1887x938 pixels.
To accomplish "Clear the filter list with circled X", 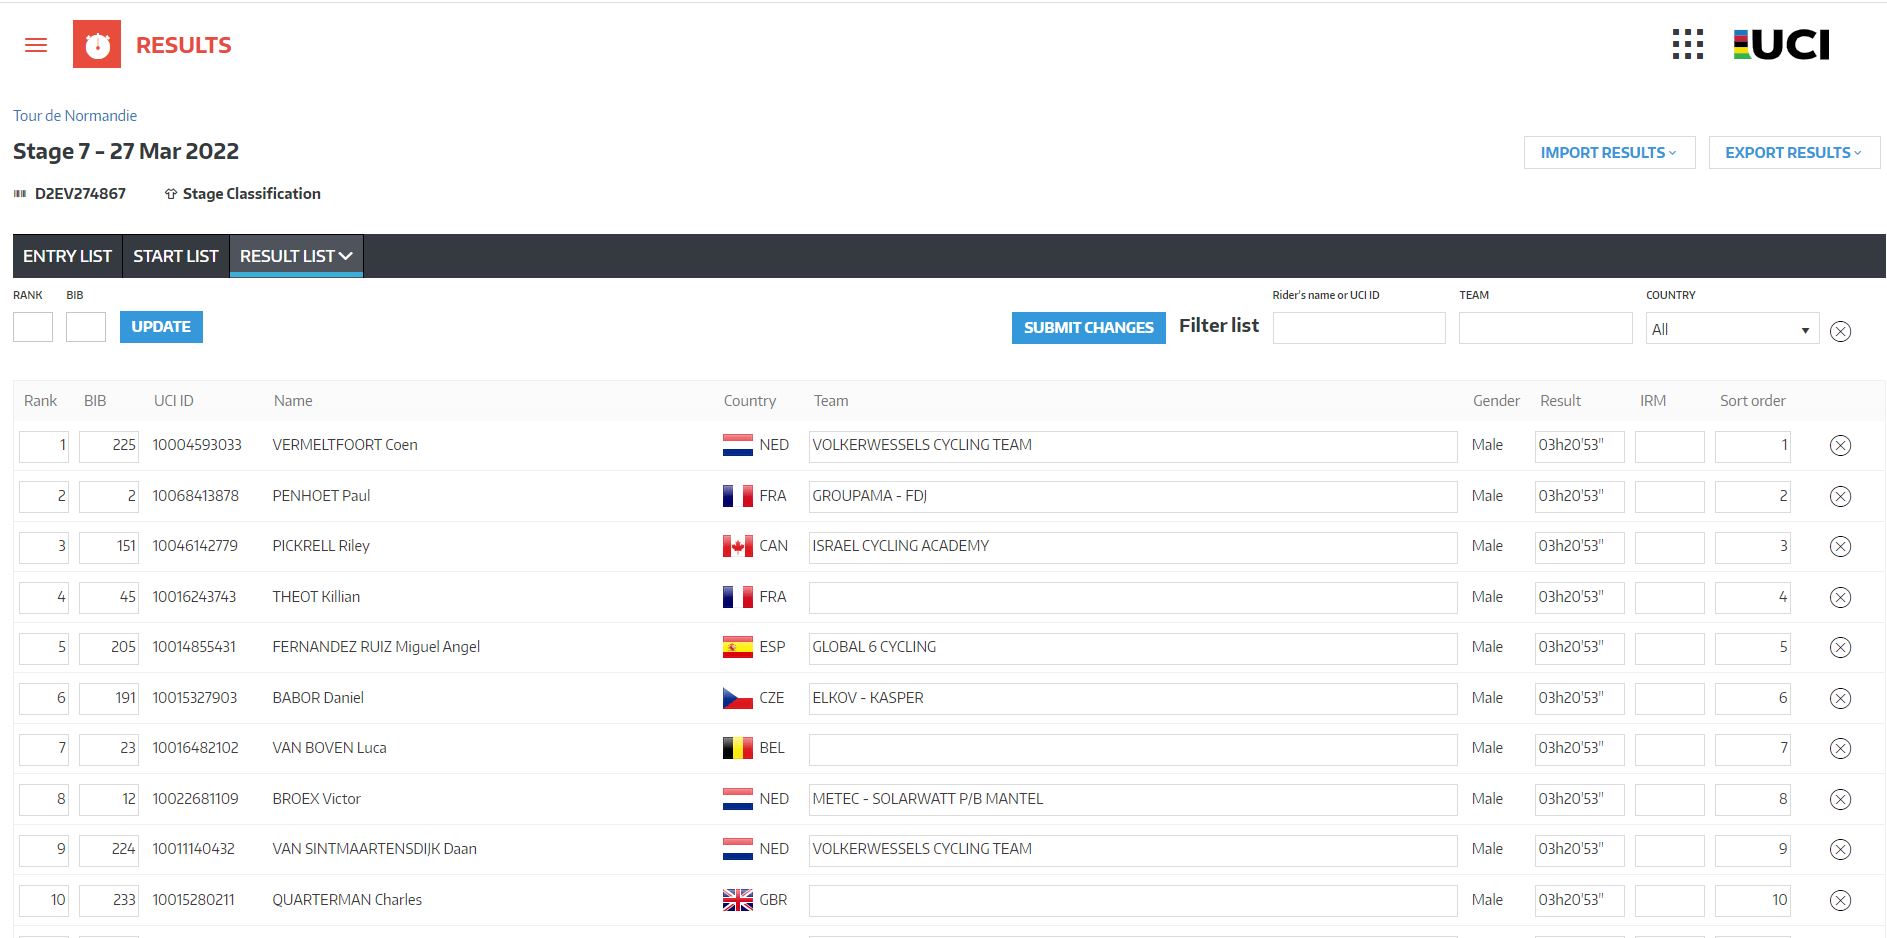I will tap(1840, 331).
